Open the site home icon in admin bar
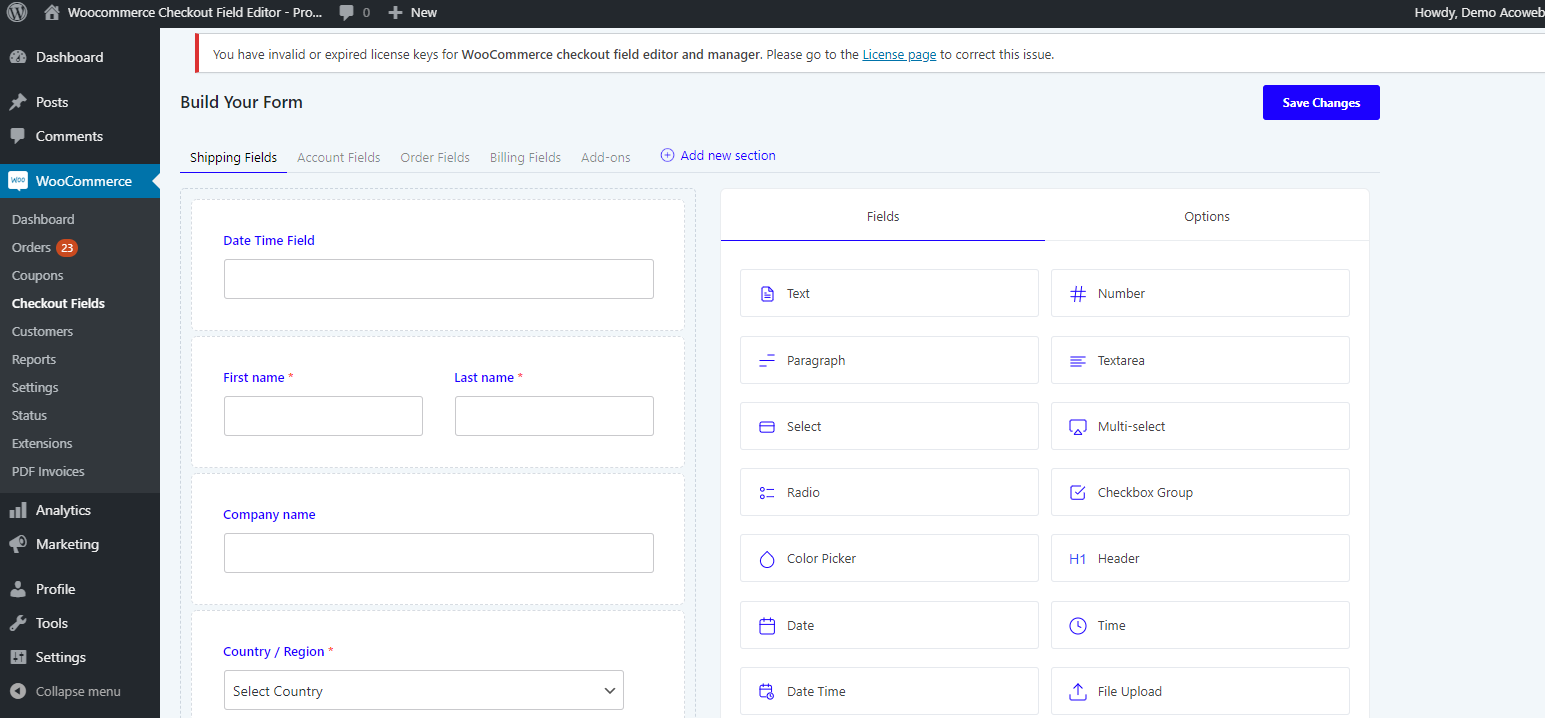This screenshot has width=1545, height=718. (x=52, y=13)
